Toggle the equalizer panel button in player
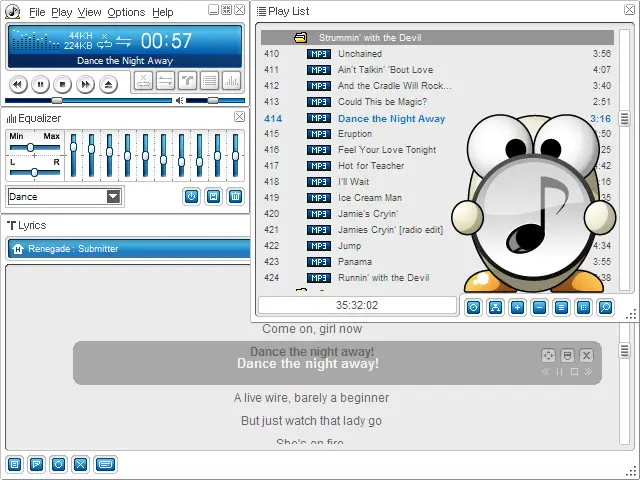640x480 pixels. [x=231, y=81]
